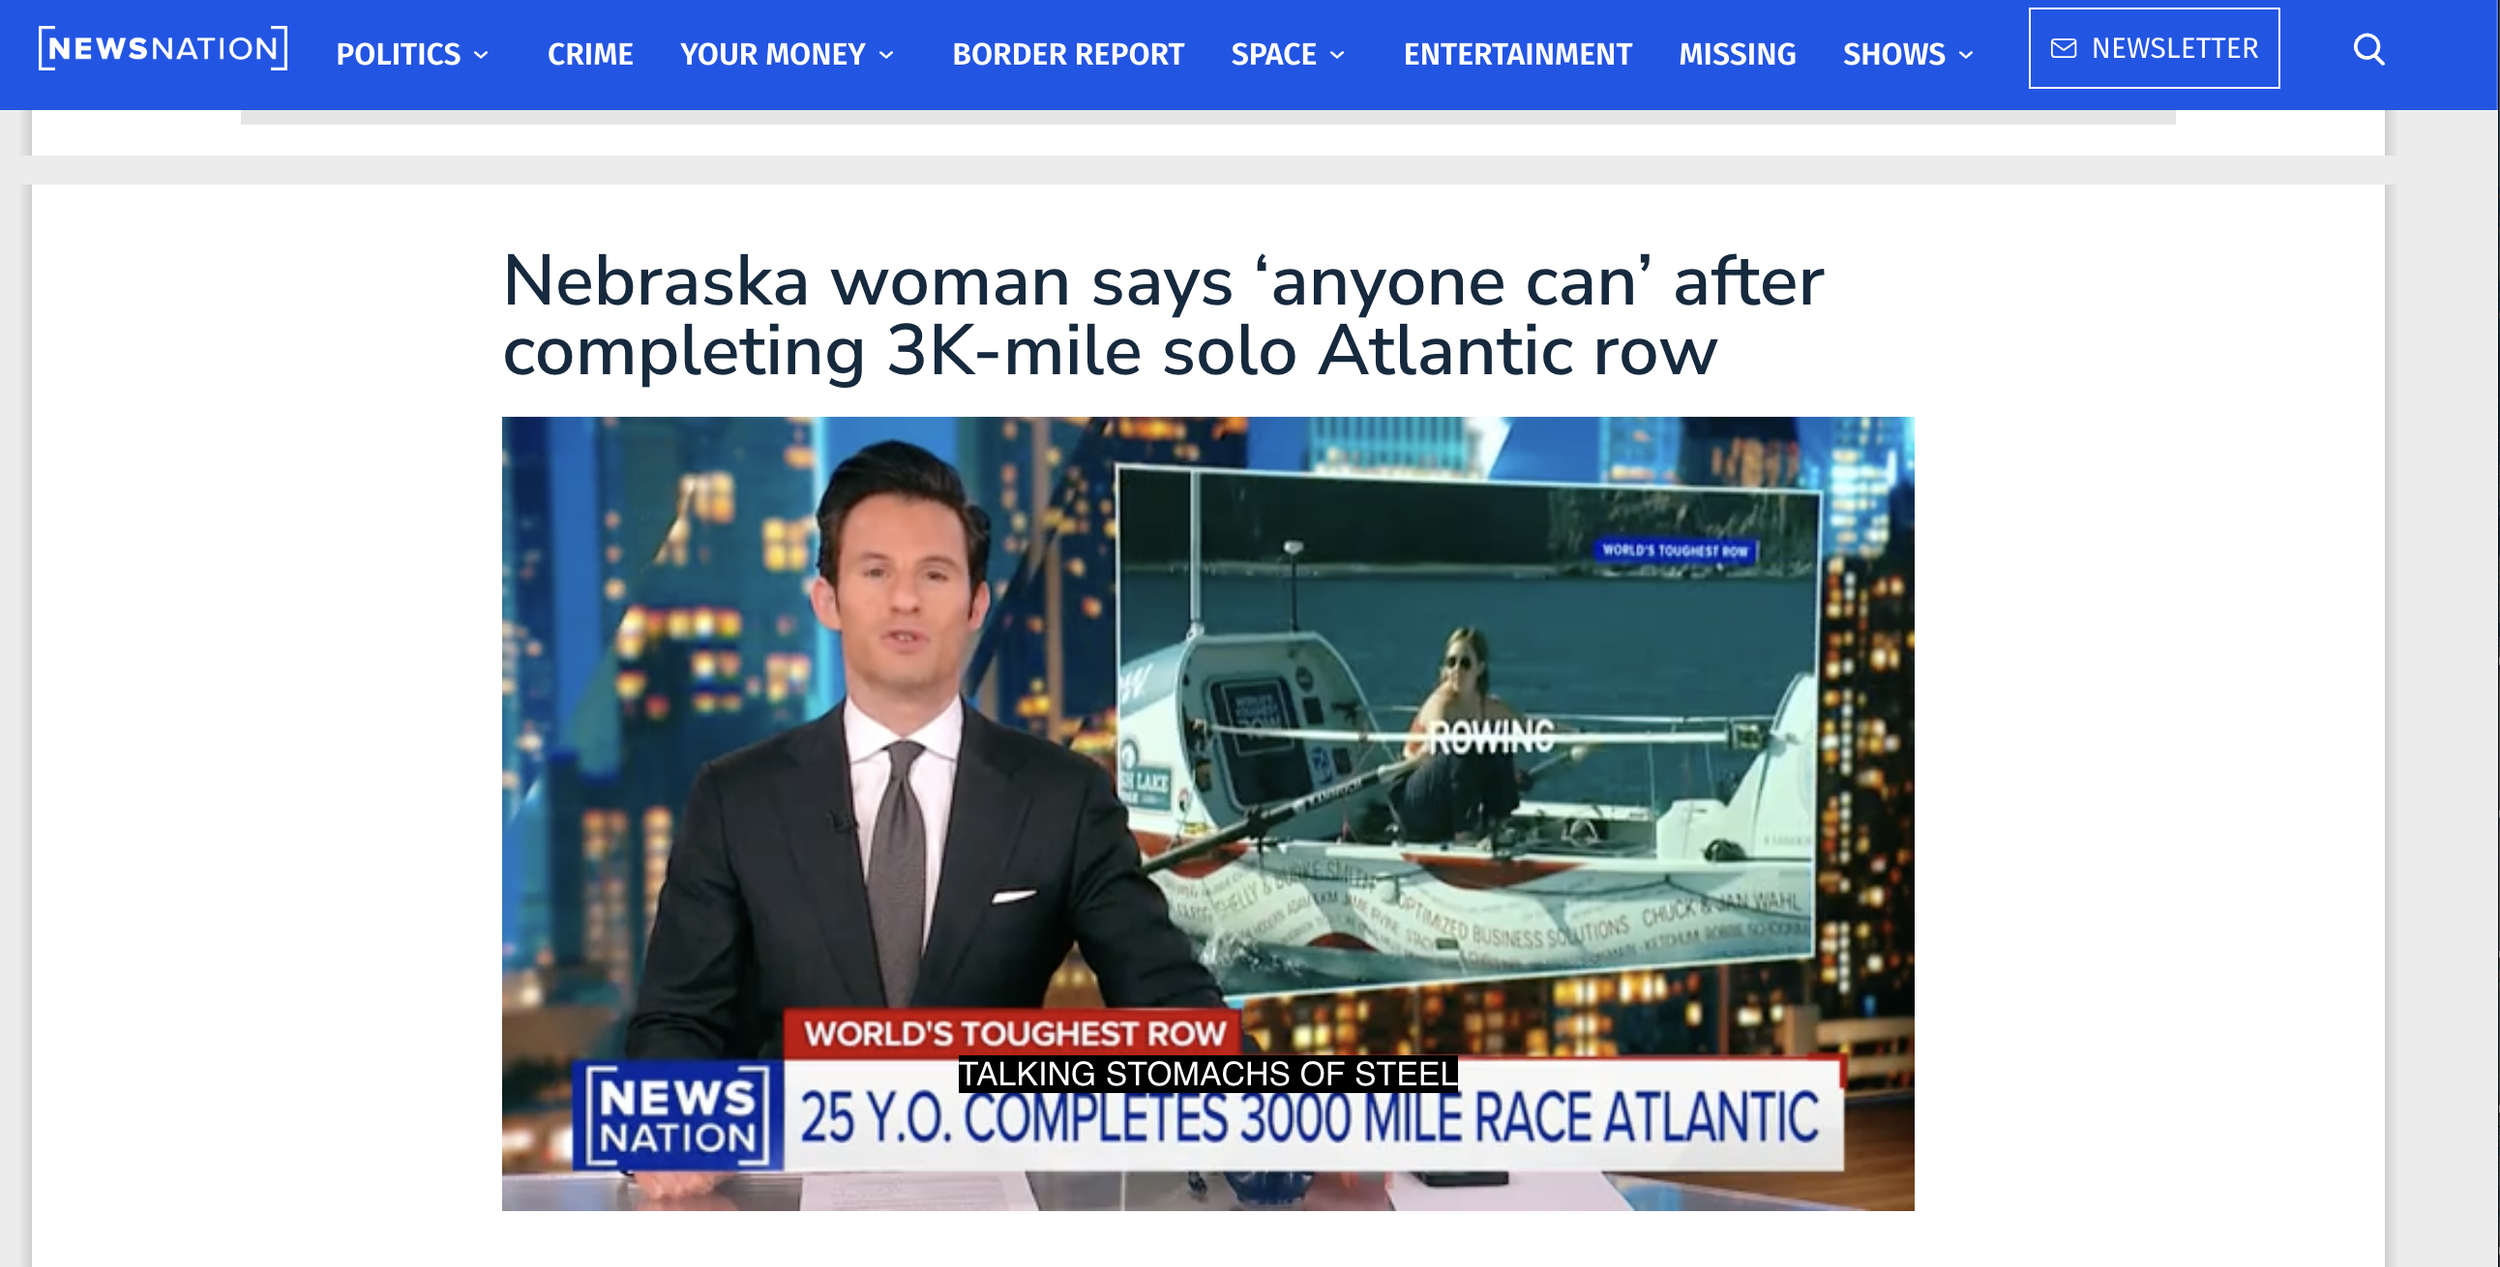
Task: Expand the Shows menu
Action: pos(1964,55)
